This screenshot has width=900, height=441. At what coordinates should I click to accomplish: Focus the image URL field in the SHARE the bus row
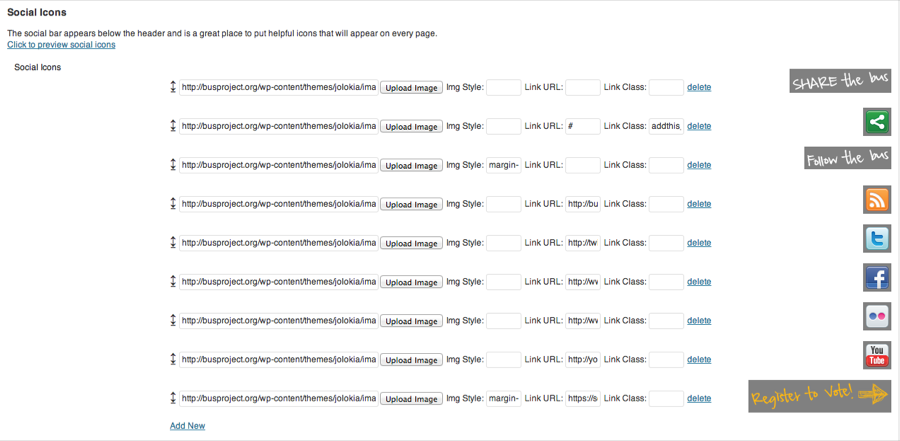[279, 87]
